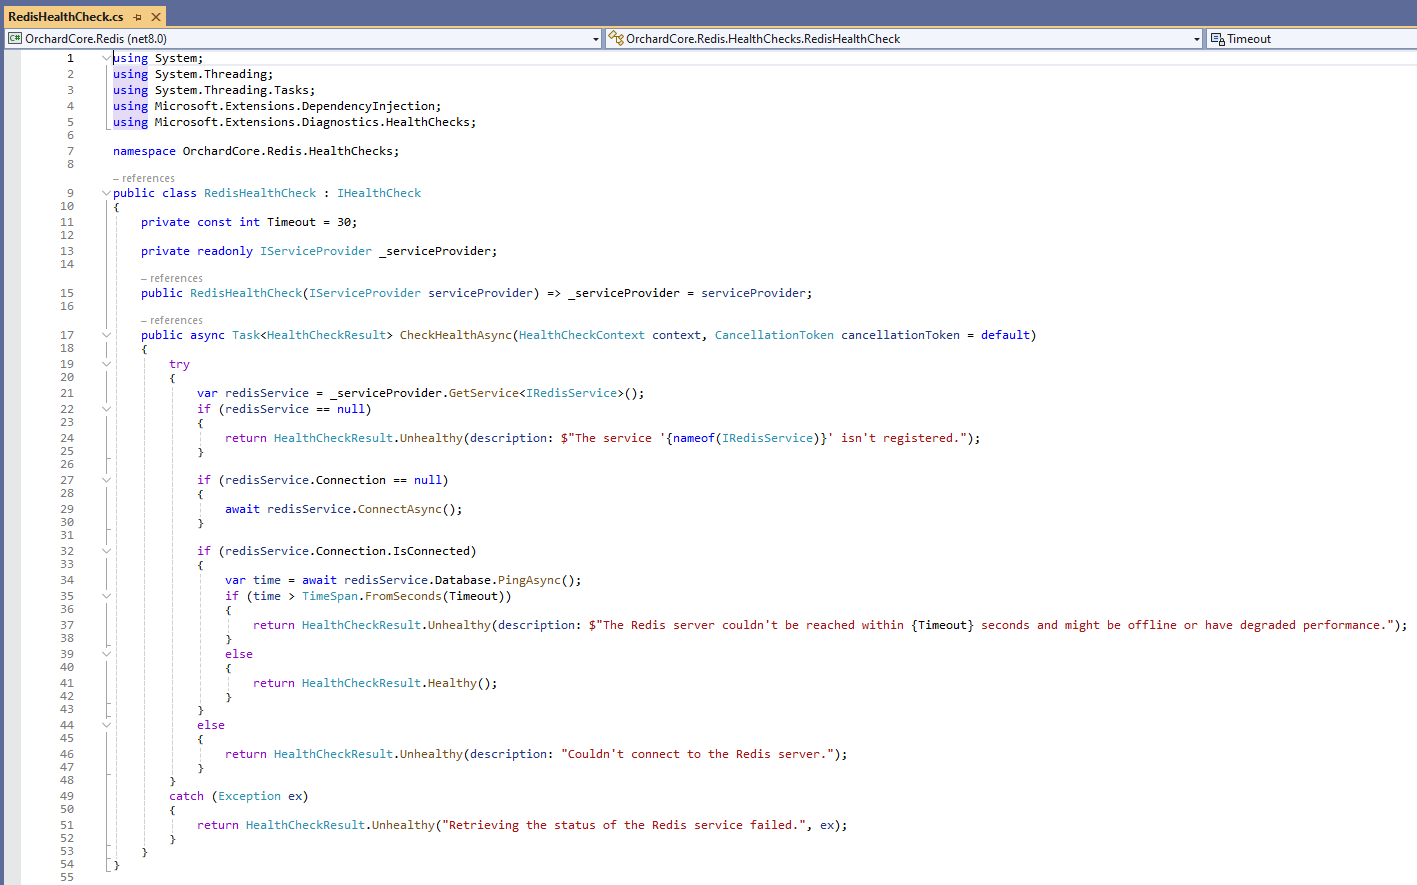Screen dimensions: 1417x885
Task: Collapse the using directives block
Action: pyautogui.click(x=106, y=58)
